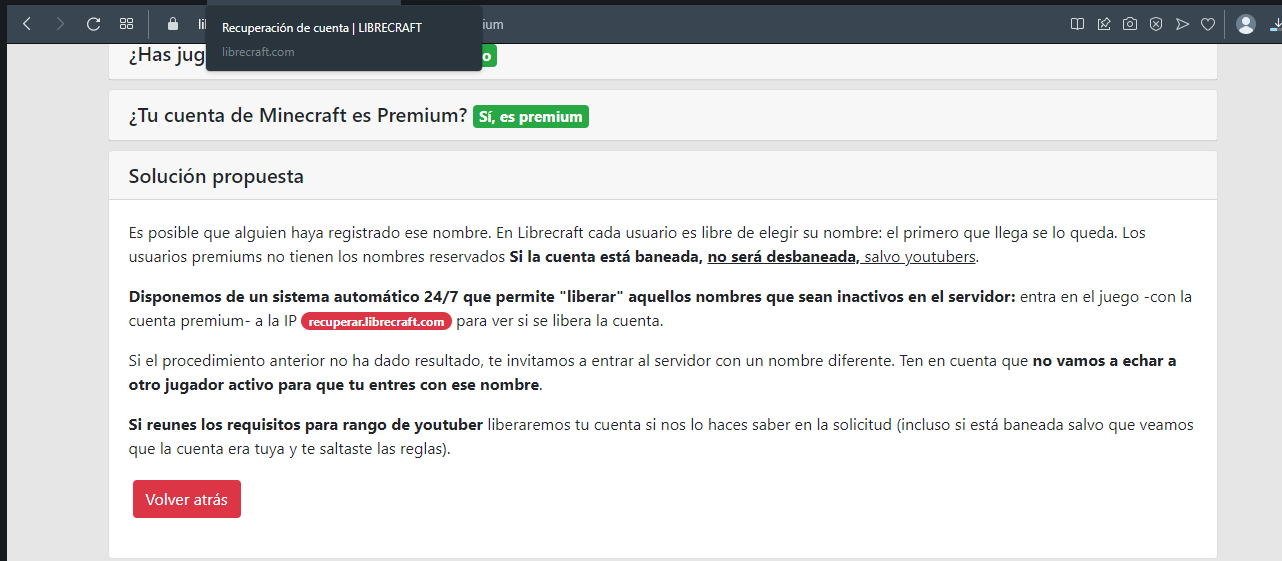
Task: Go back to the previous browser page
Action: (x=27, y=23)
